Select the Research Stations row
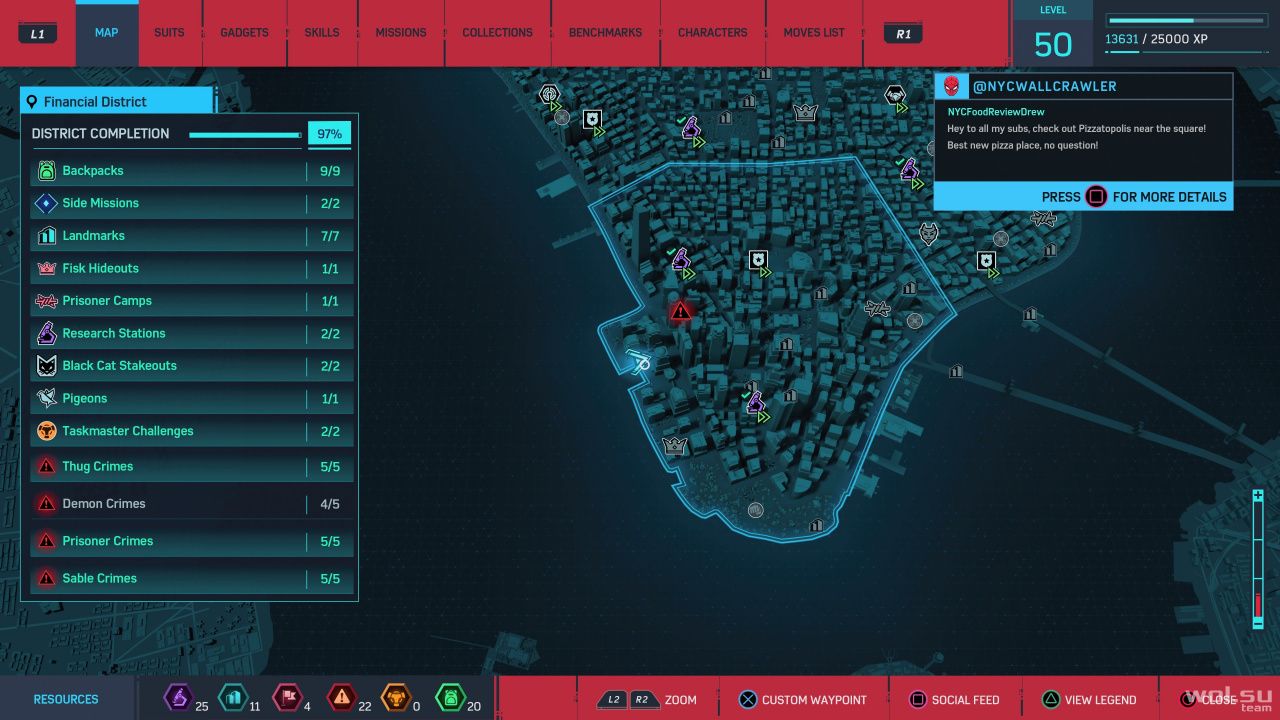The width and height of the screenshot is (1280, 720). click(x=191, y=334)
